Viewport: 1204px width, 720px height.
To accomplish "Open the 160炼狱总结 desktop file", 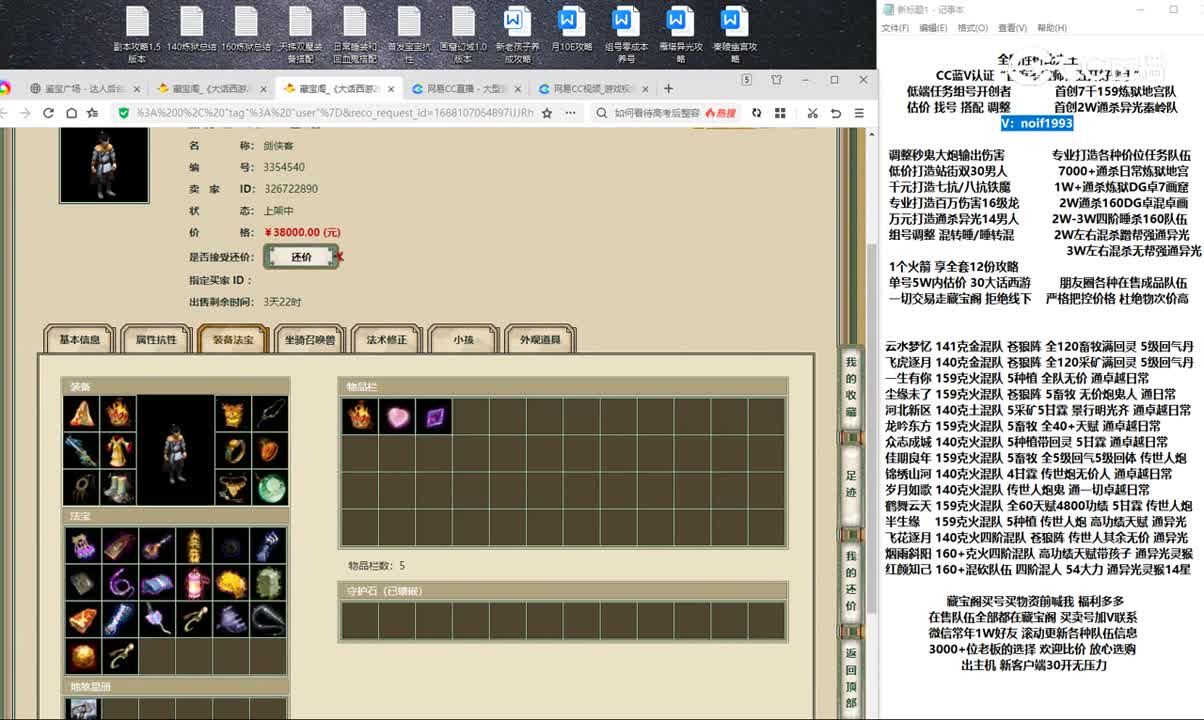I will (x=246, y=30).
